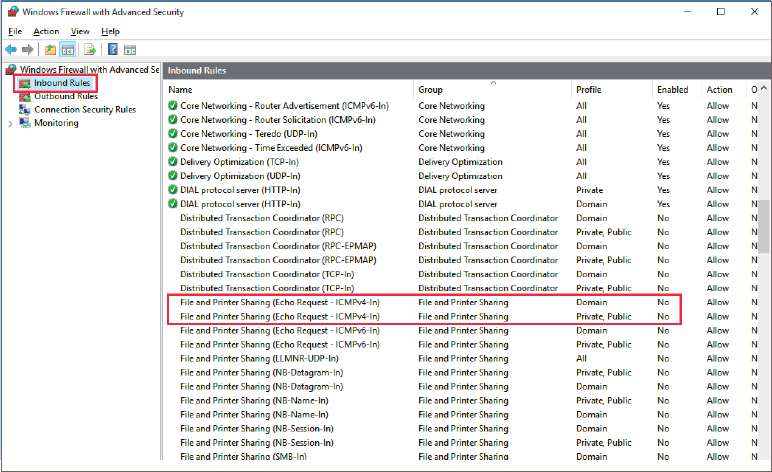The width and height of the screenshot is (772, 472).
Task: Click green check beside Delivery Optimization (TCP-In)
Action: [172, 161]
